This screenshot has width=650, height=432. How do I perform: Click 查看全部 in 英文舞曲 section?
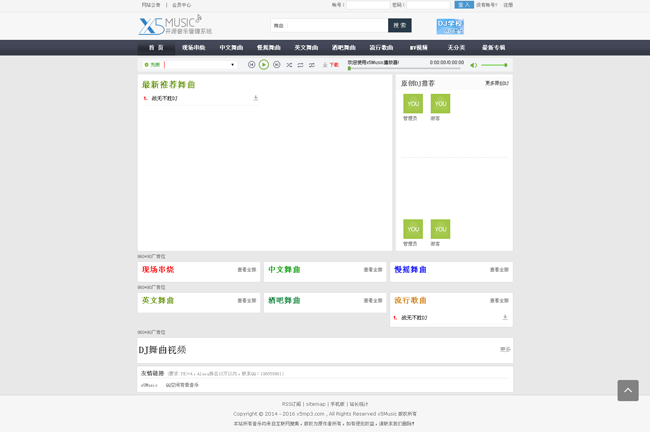point(247,301)
